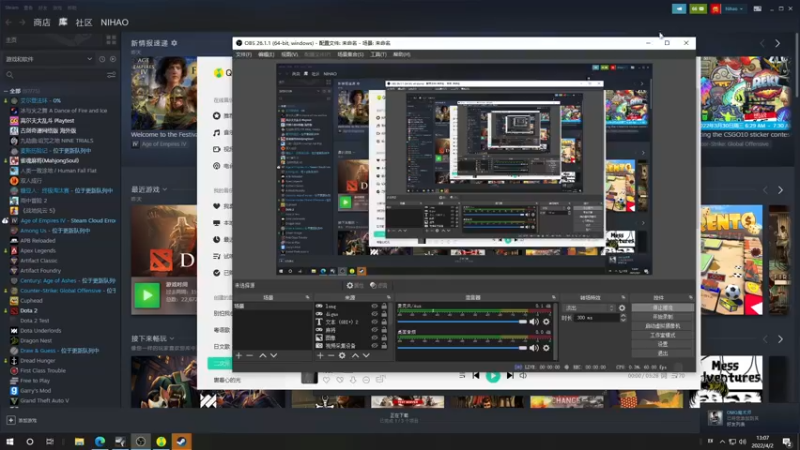Open second mixer channel settings gear

(x=546, y=347)
